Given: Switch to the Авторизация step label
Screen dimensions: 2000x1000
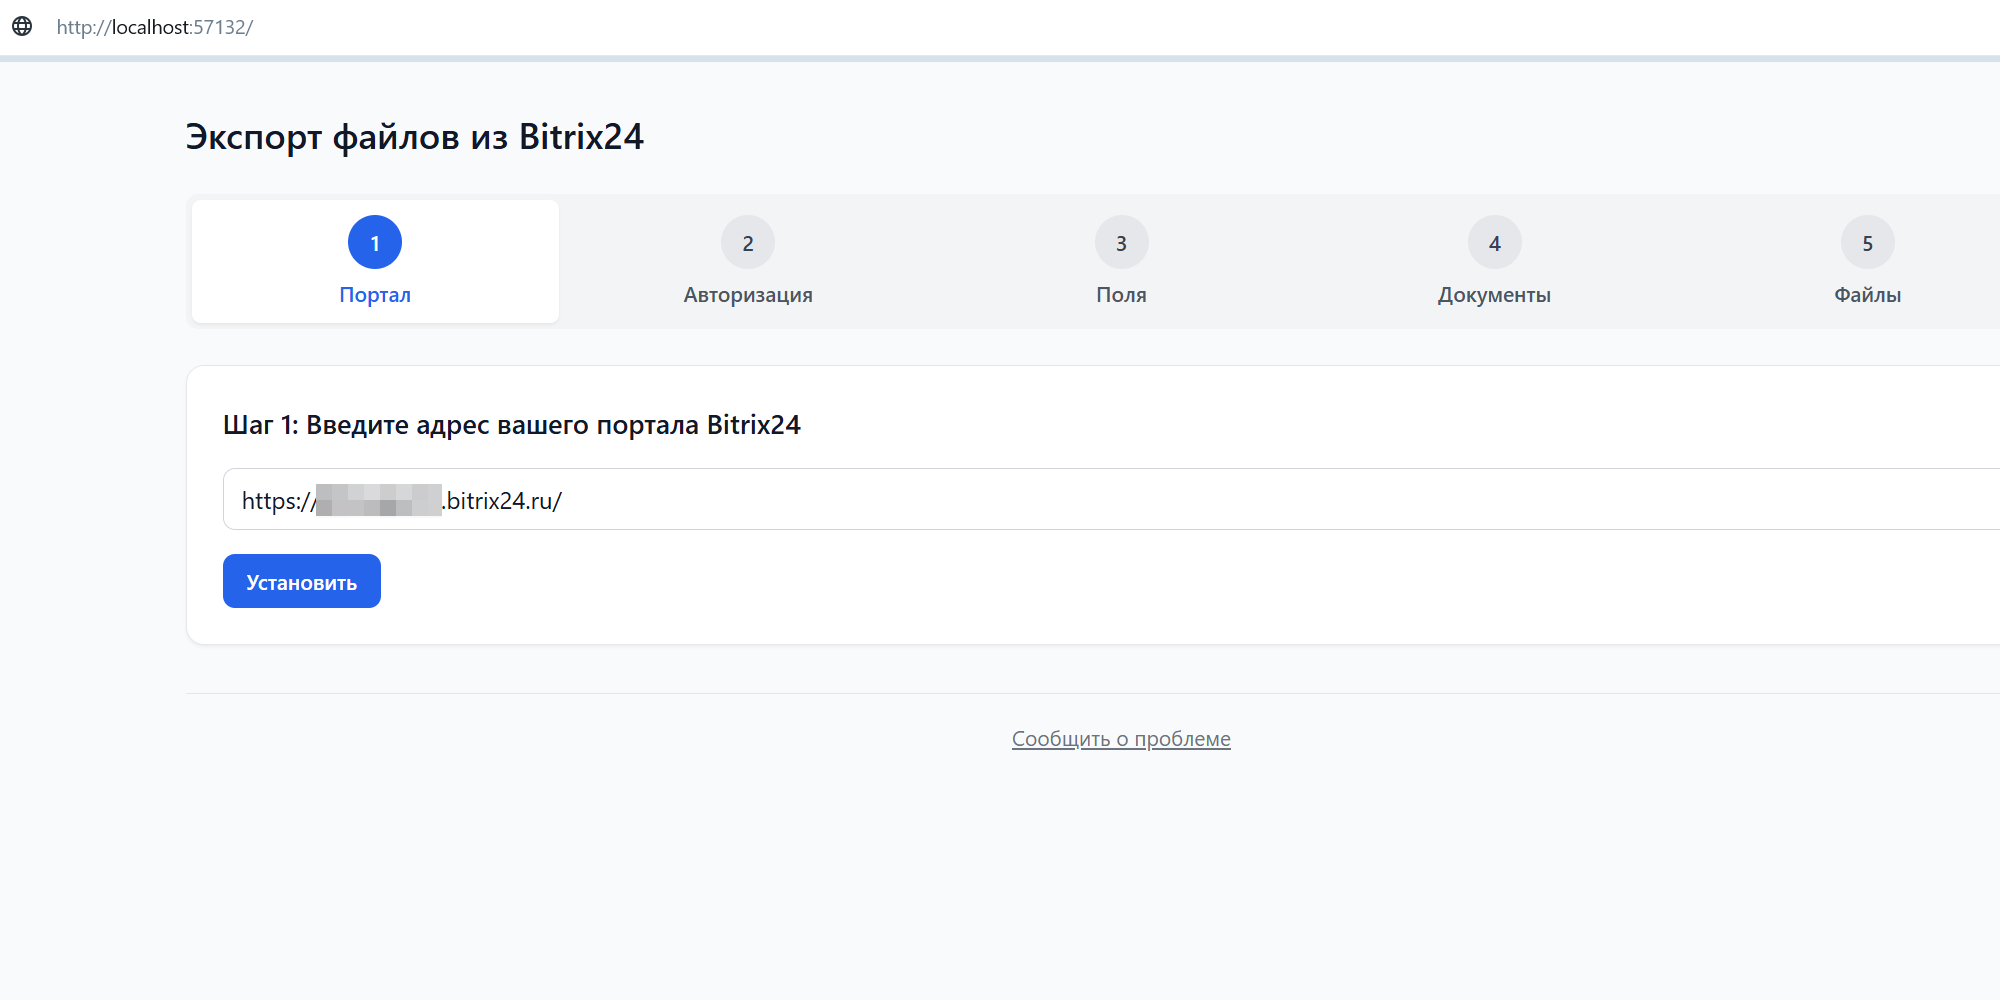Looking at the screenshot, I should pos(748,295).
